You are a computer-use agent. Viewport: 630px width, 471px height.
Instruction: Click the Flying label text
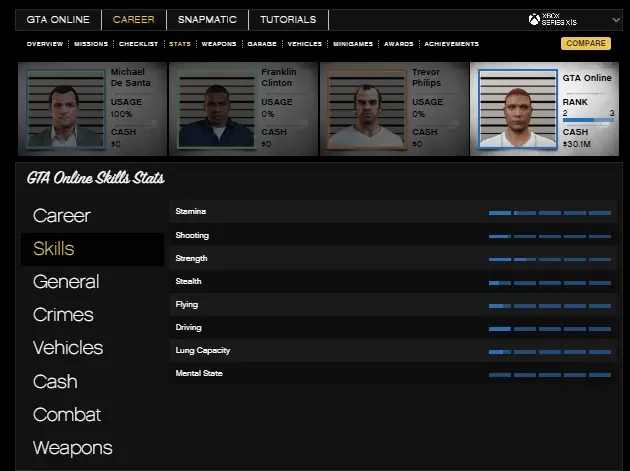[186, 305]
